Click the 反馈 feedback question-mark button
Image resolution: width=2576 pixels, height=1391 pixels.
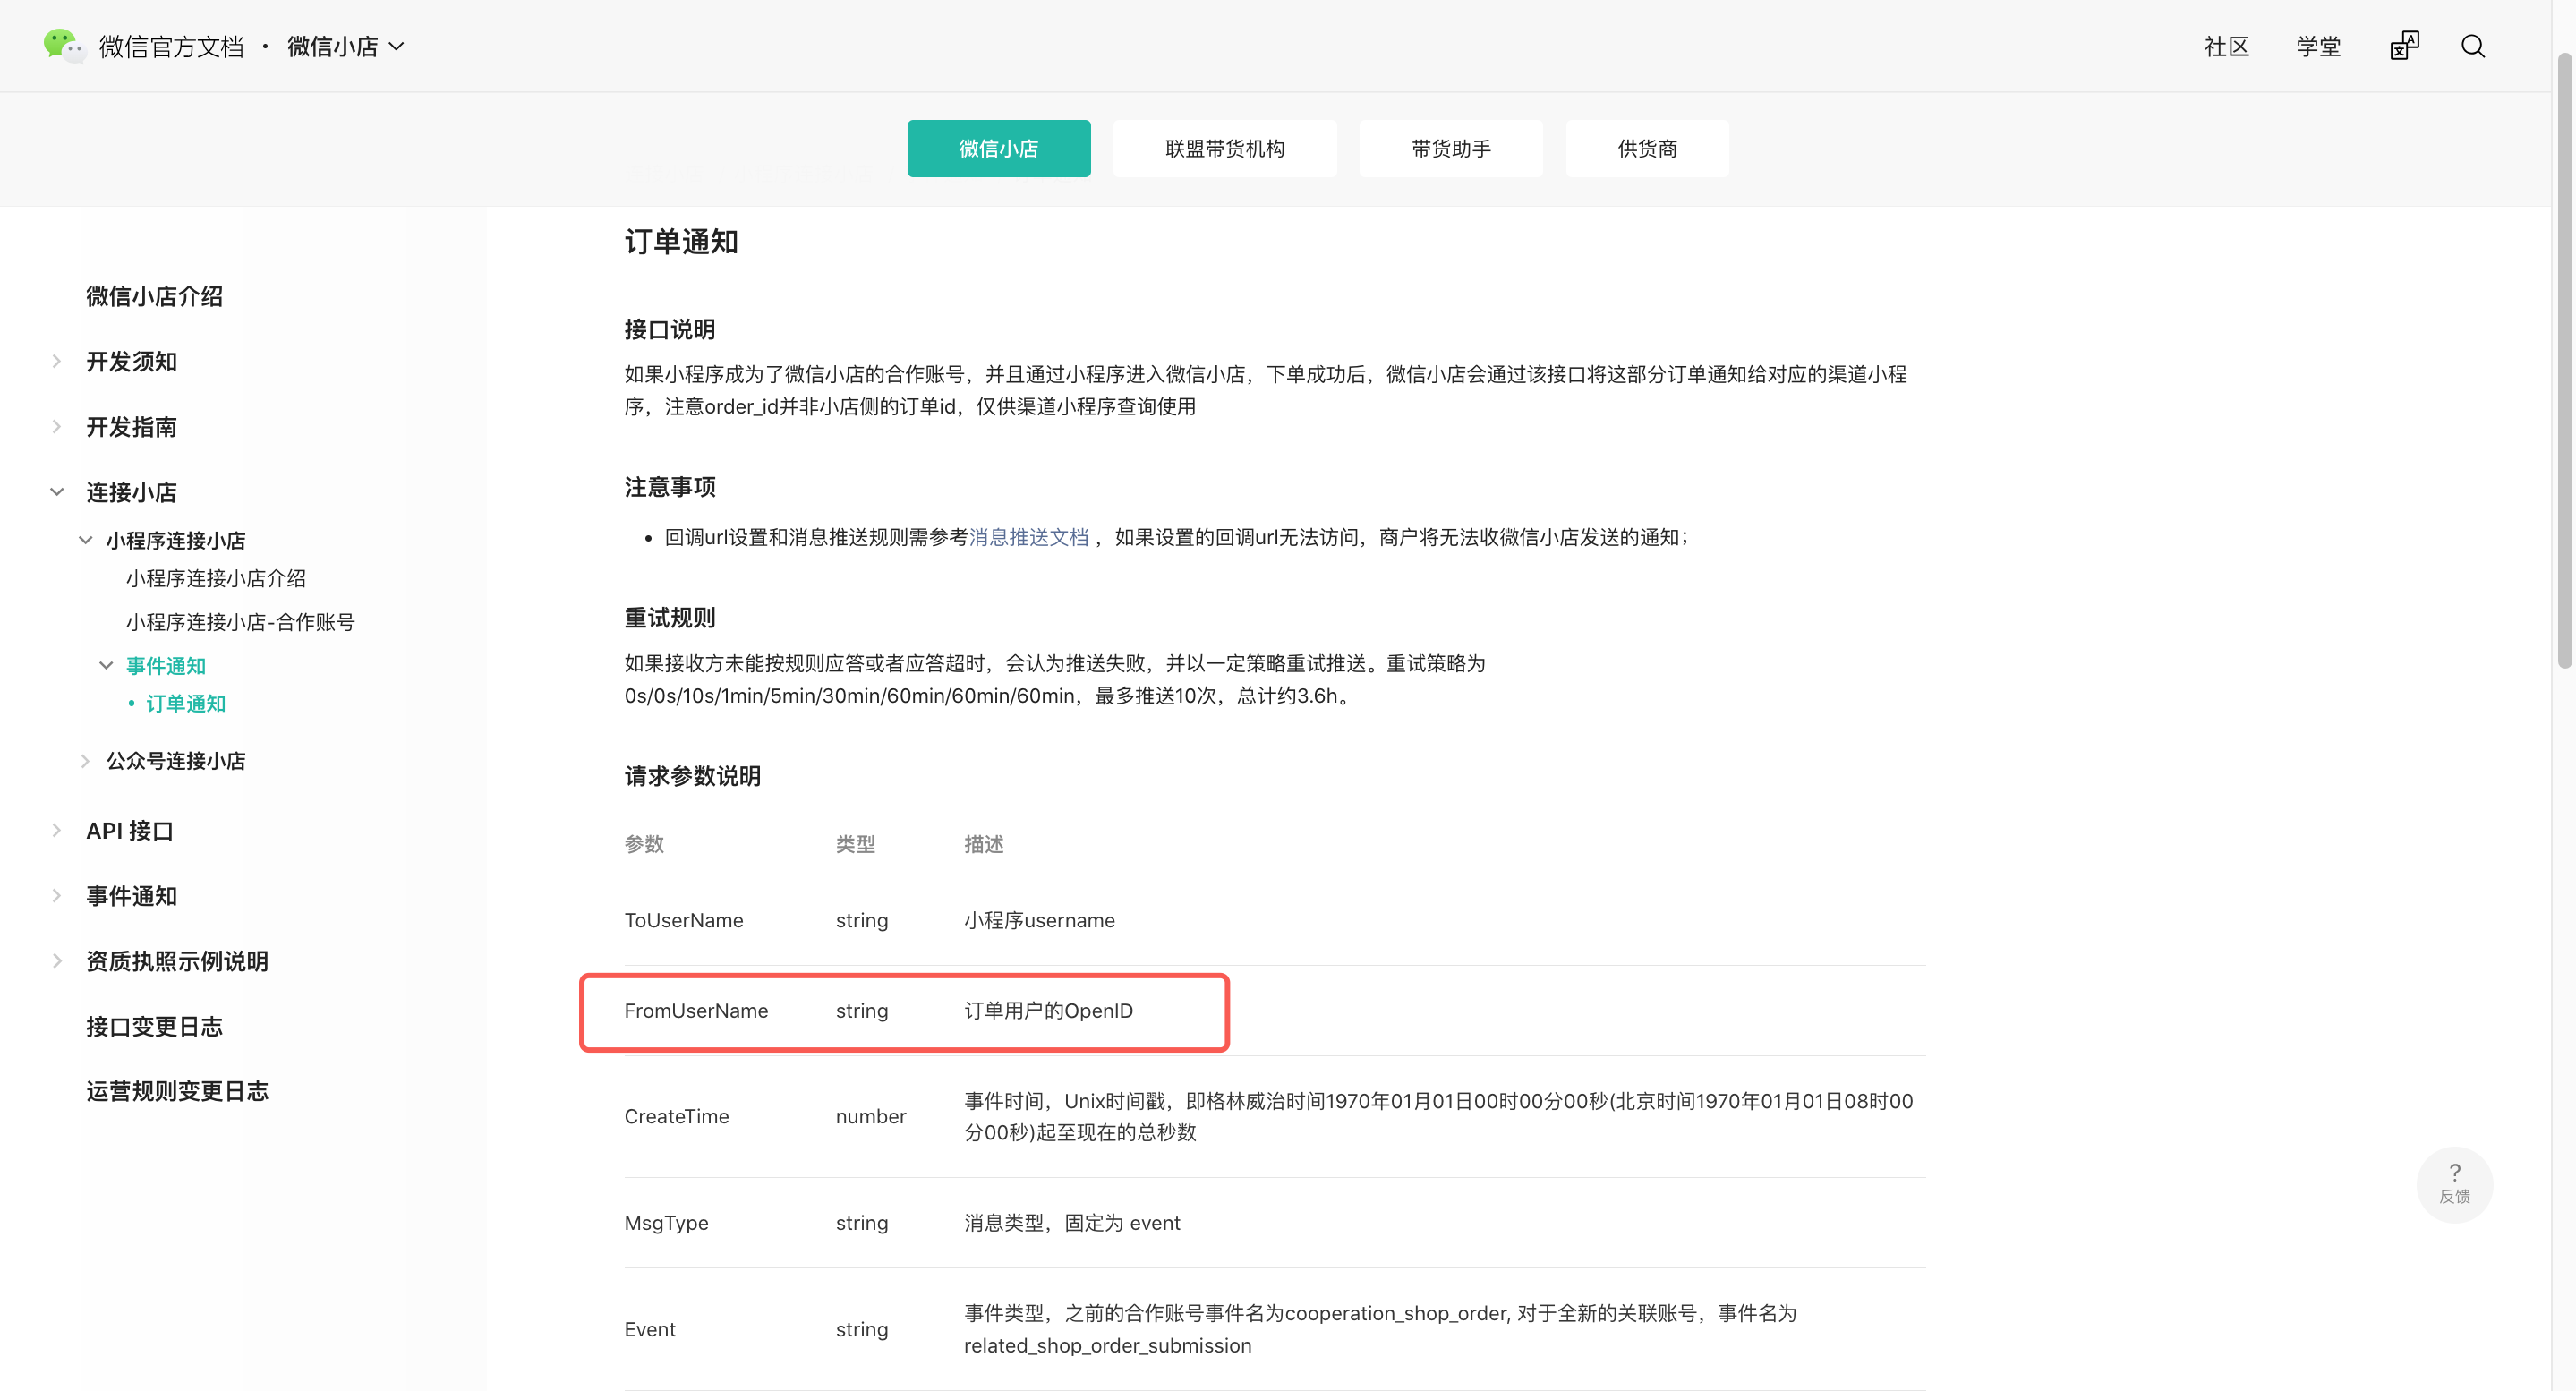[2453, 1183]
